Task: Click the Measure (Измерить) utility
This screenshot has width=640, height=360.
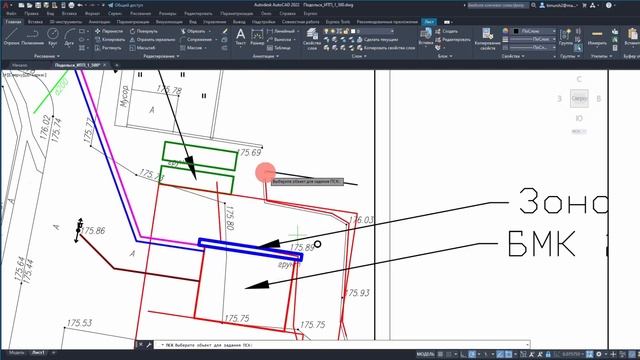Action: tap(597, 37)
